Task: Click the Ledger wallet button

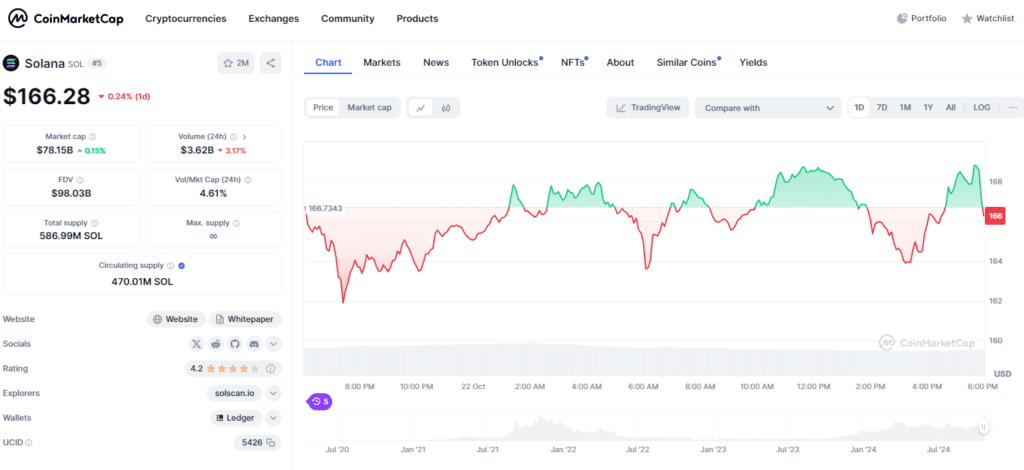Action: coord(236,418)
